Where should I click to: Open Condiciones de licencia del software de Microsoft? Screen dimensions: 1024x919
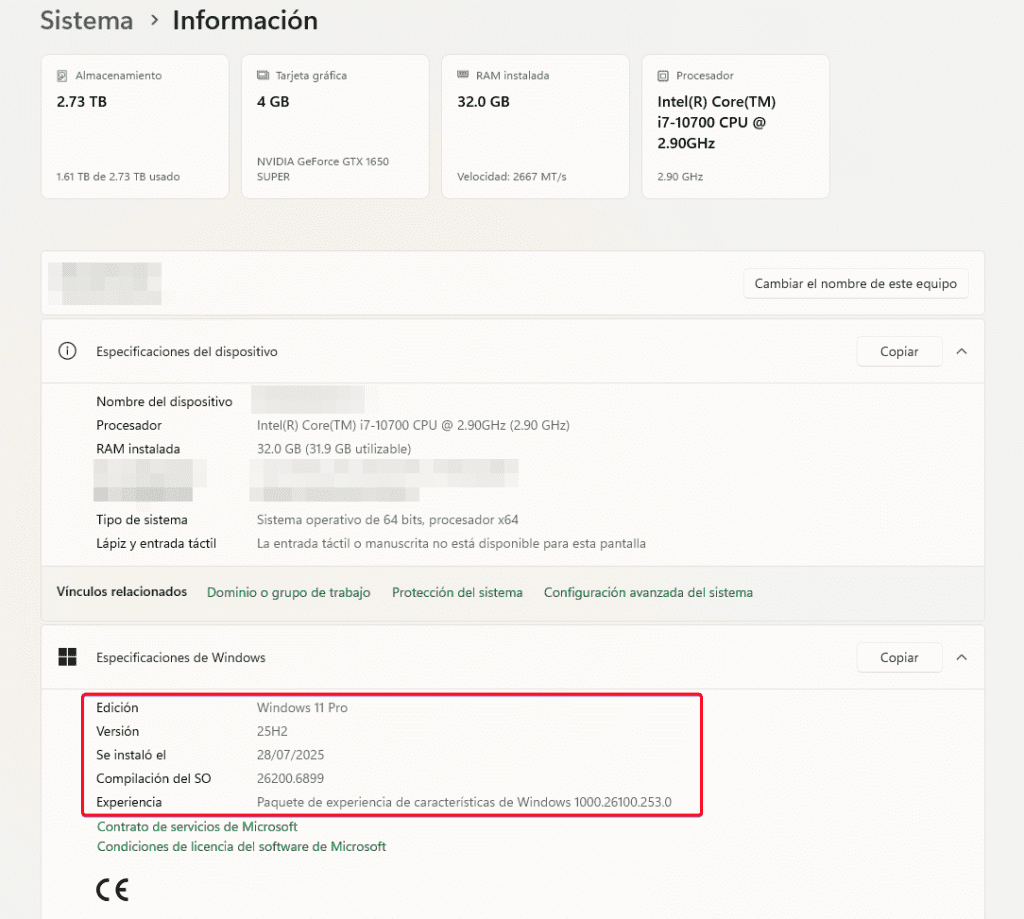click(x=241, y=846)
